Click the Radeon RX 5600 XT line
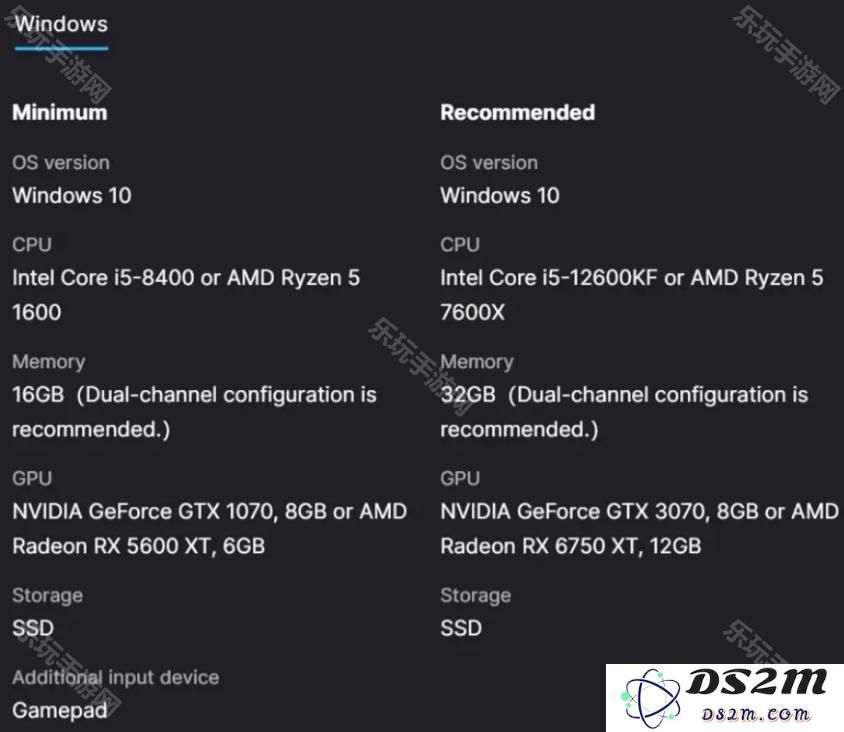This screenshot has height=732, width=844. (x=138, y=546)
